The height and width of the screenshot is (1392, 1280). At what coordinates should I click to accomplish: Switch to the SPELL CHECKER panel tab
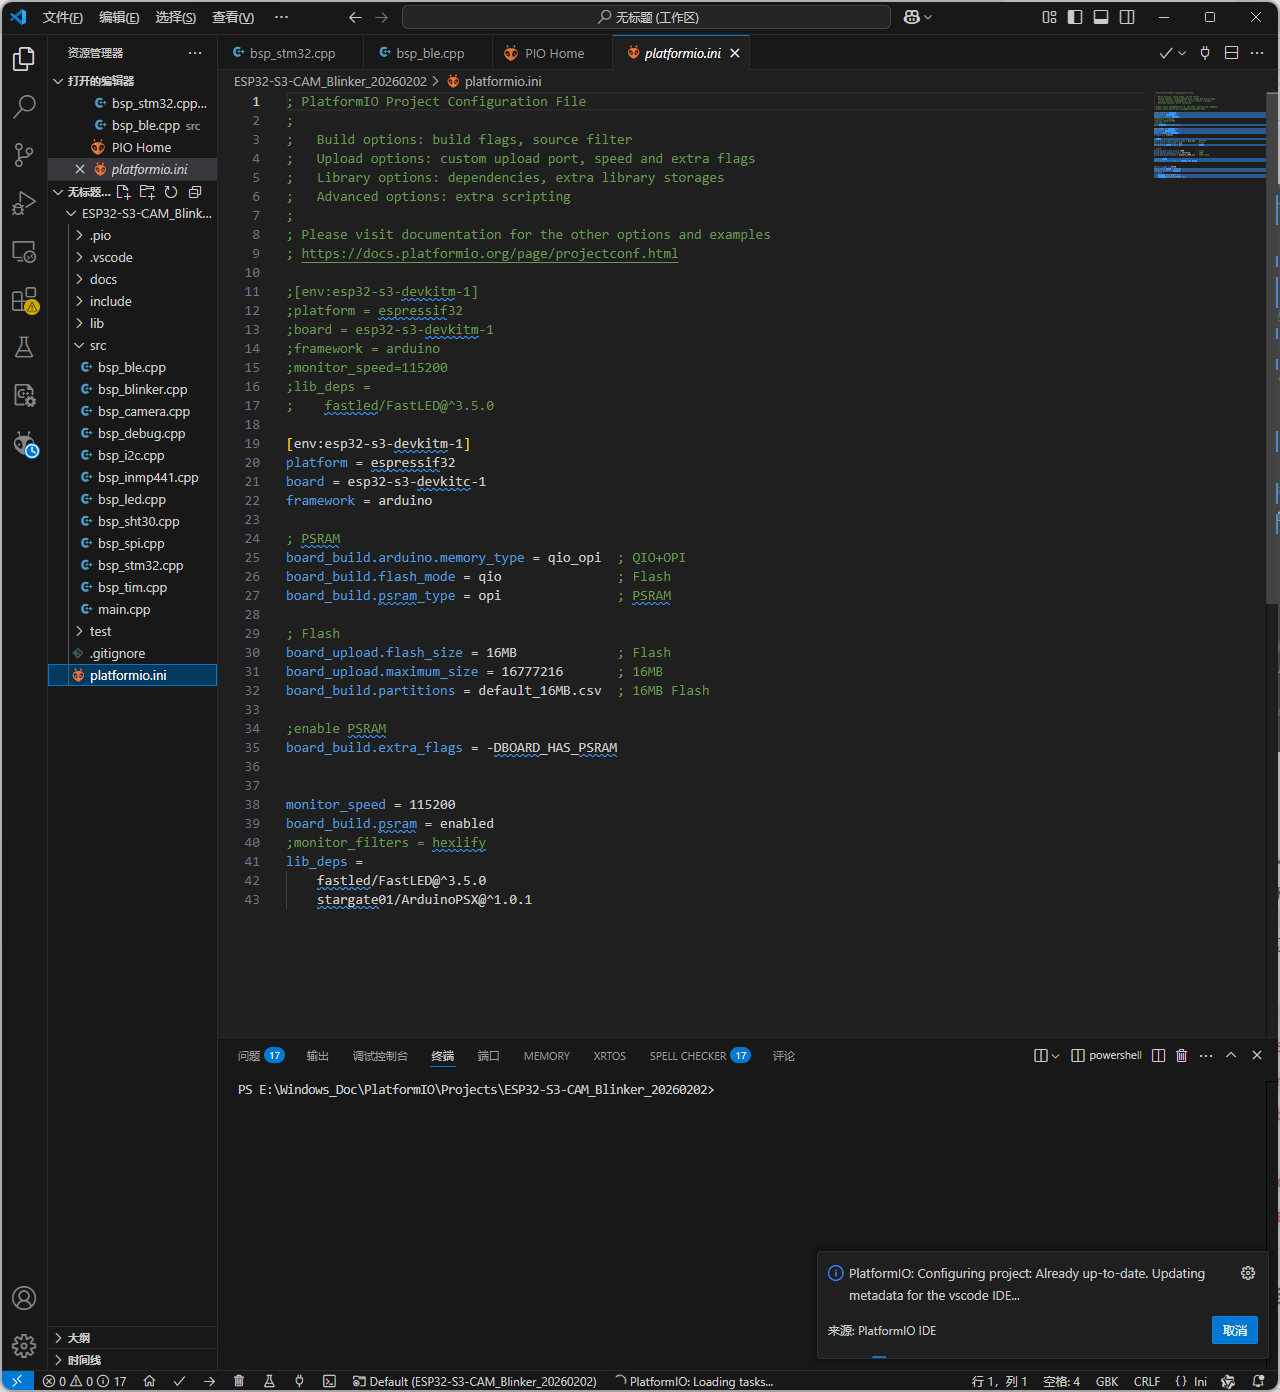pos(699,1055)
